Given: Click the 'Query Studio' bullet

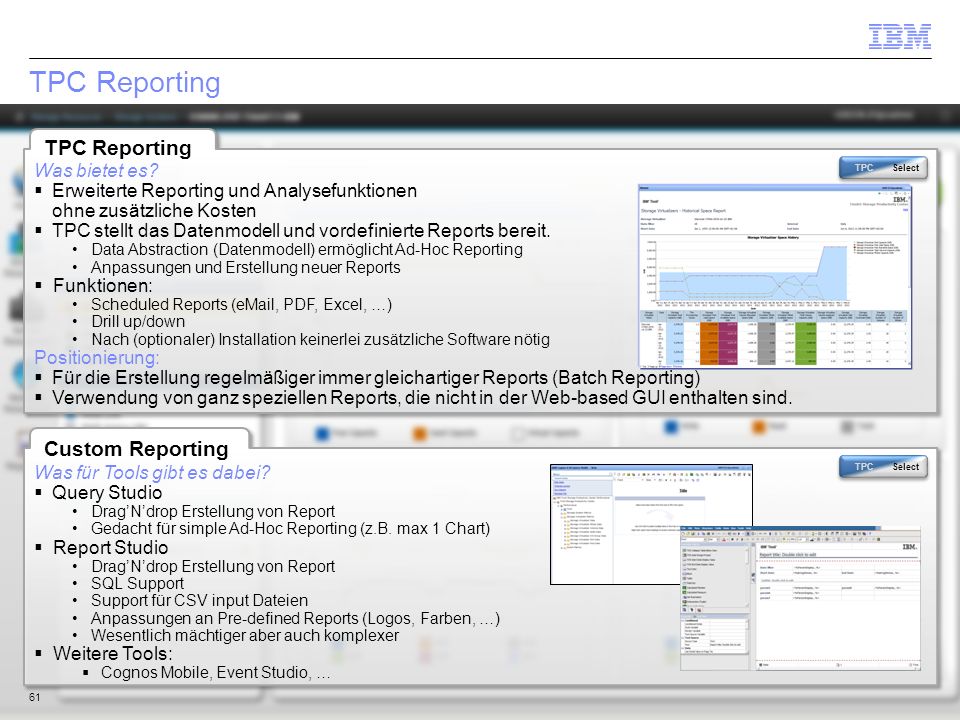Looking at the screenshot, I should (x=107, y=492).
